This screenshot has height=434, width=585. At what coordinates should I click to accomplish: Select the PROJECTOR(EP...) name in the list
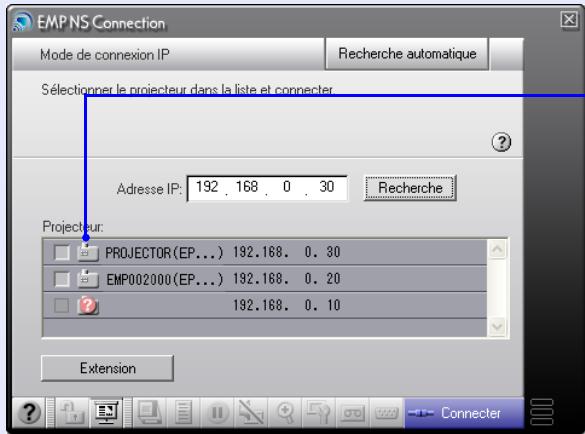[x=164, y=253]
